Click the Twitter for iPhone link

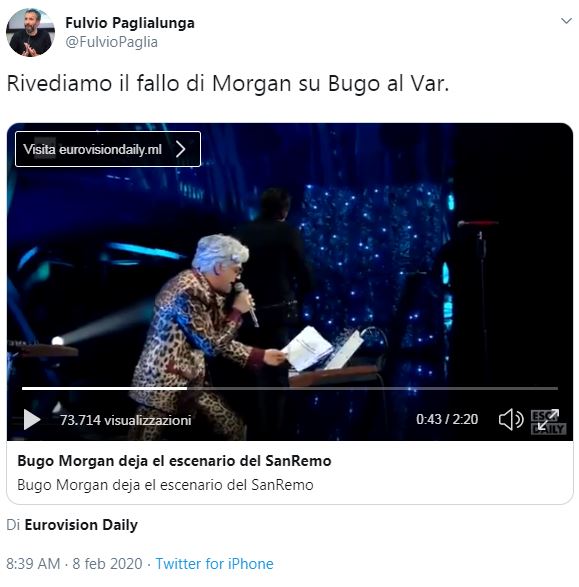pos(214,563)
